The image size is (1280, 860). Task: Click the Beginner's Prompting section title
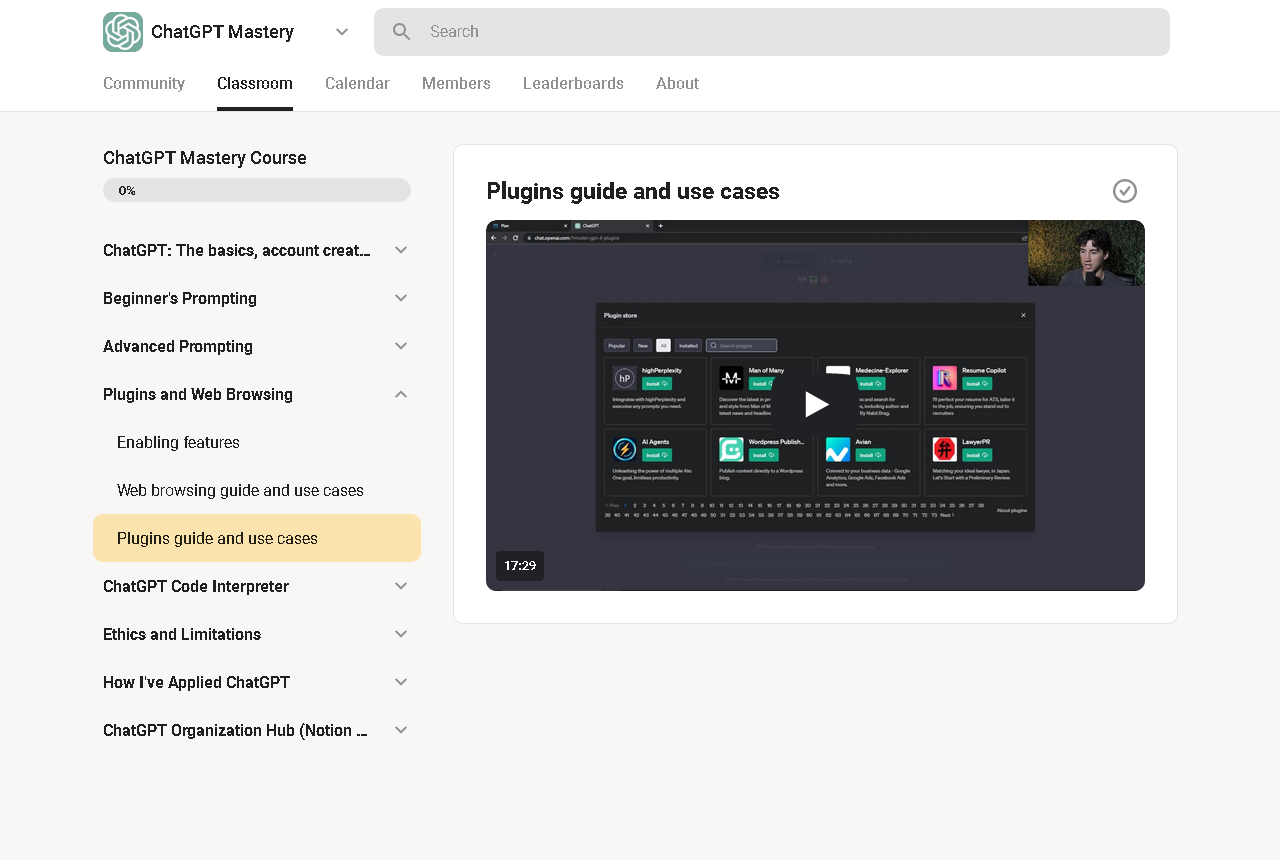(x=180, y=298)
